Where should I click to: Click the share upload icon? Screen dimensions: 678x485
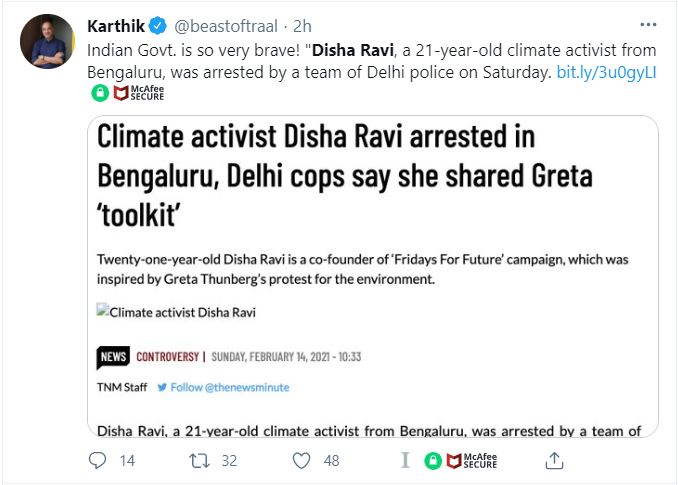[x=553, y=461]
